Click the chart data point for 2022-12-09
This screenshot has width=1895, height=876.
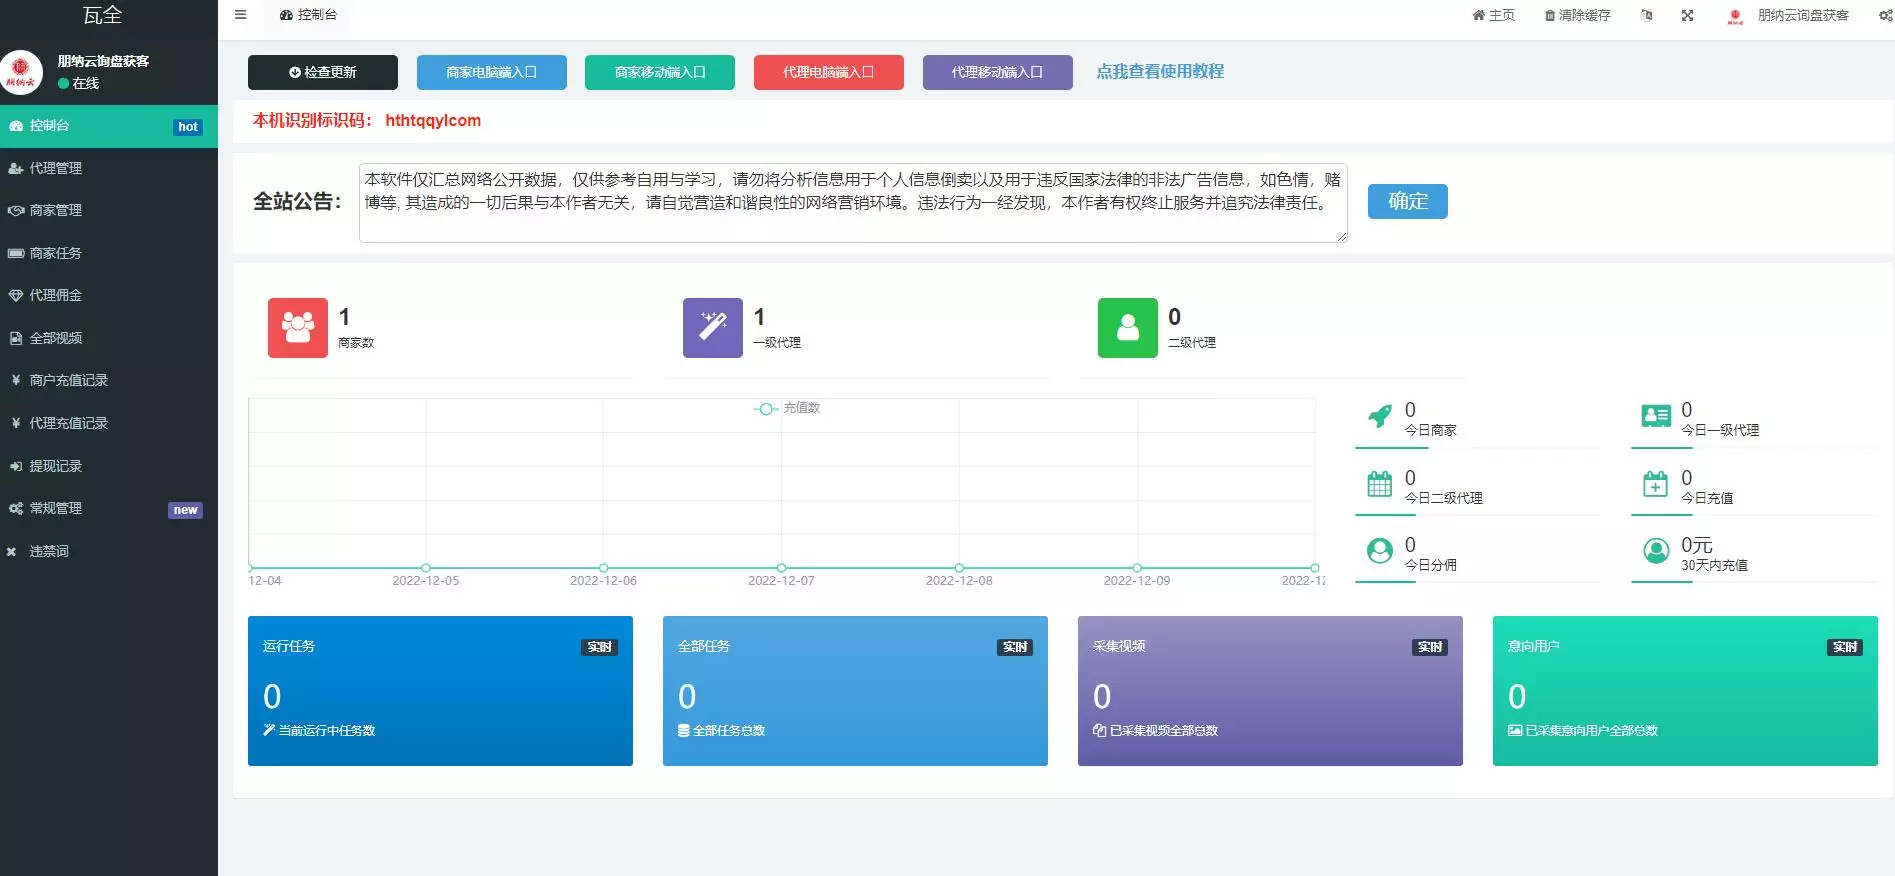pyautogui.click(x=1137, y=568)
